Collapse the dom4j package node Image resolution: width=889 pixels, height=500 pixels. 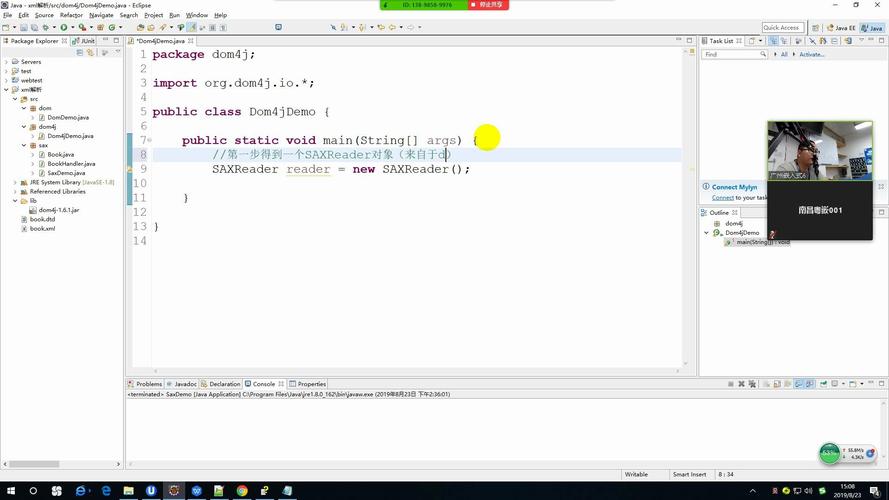[24, 126]
